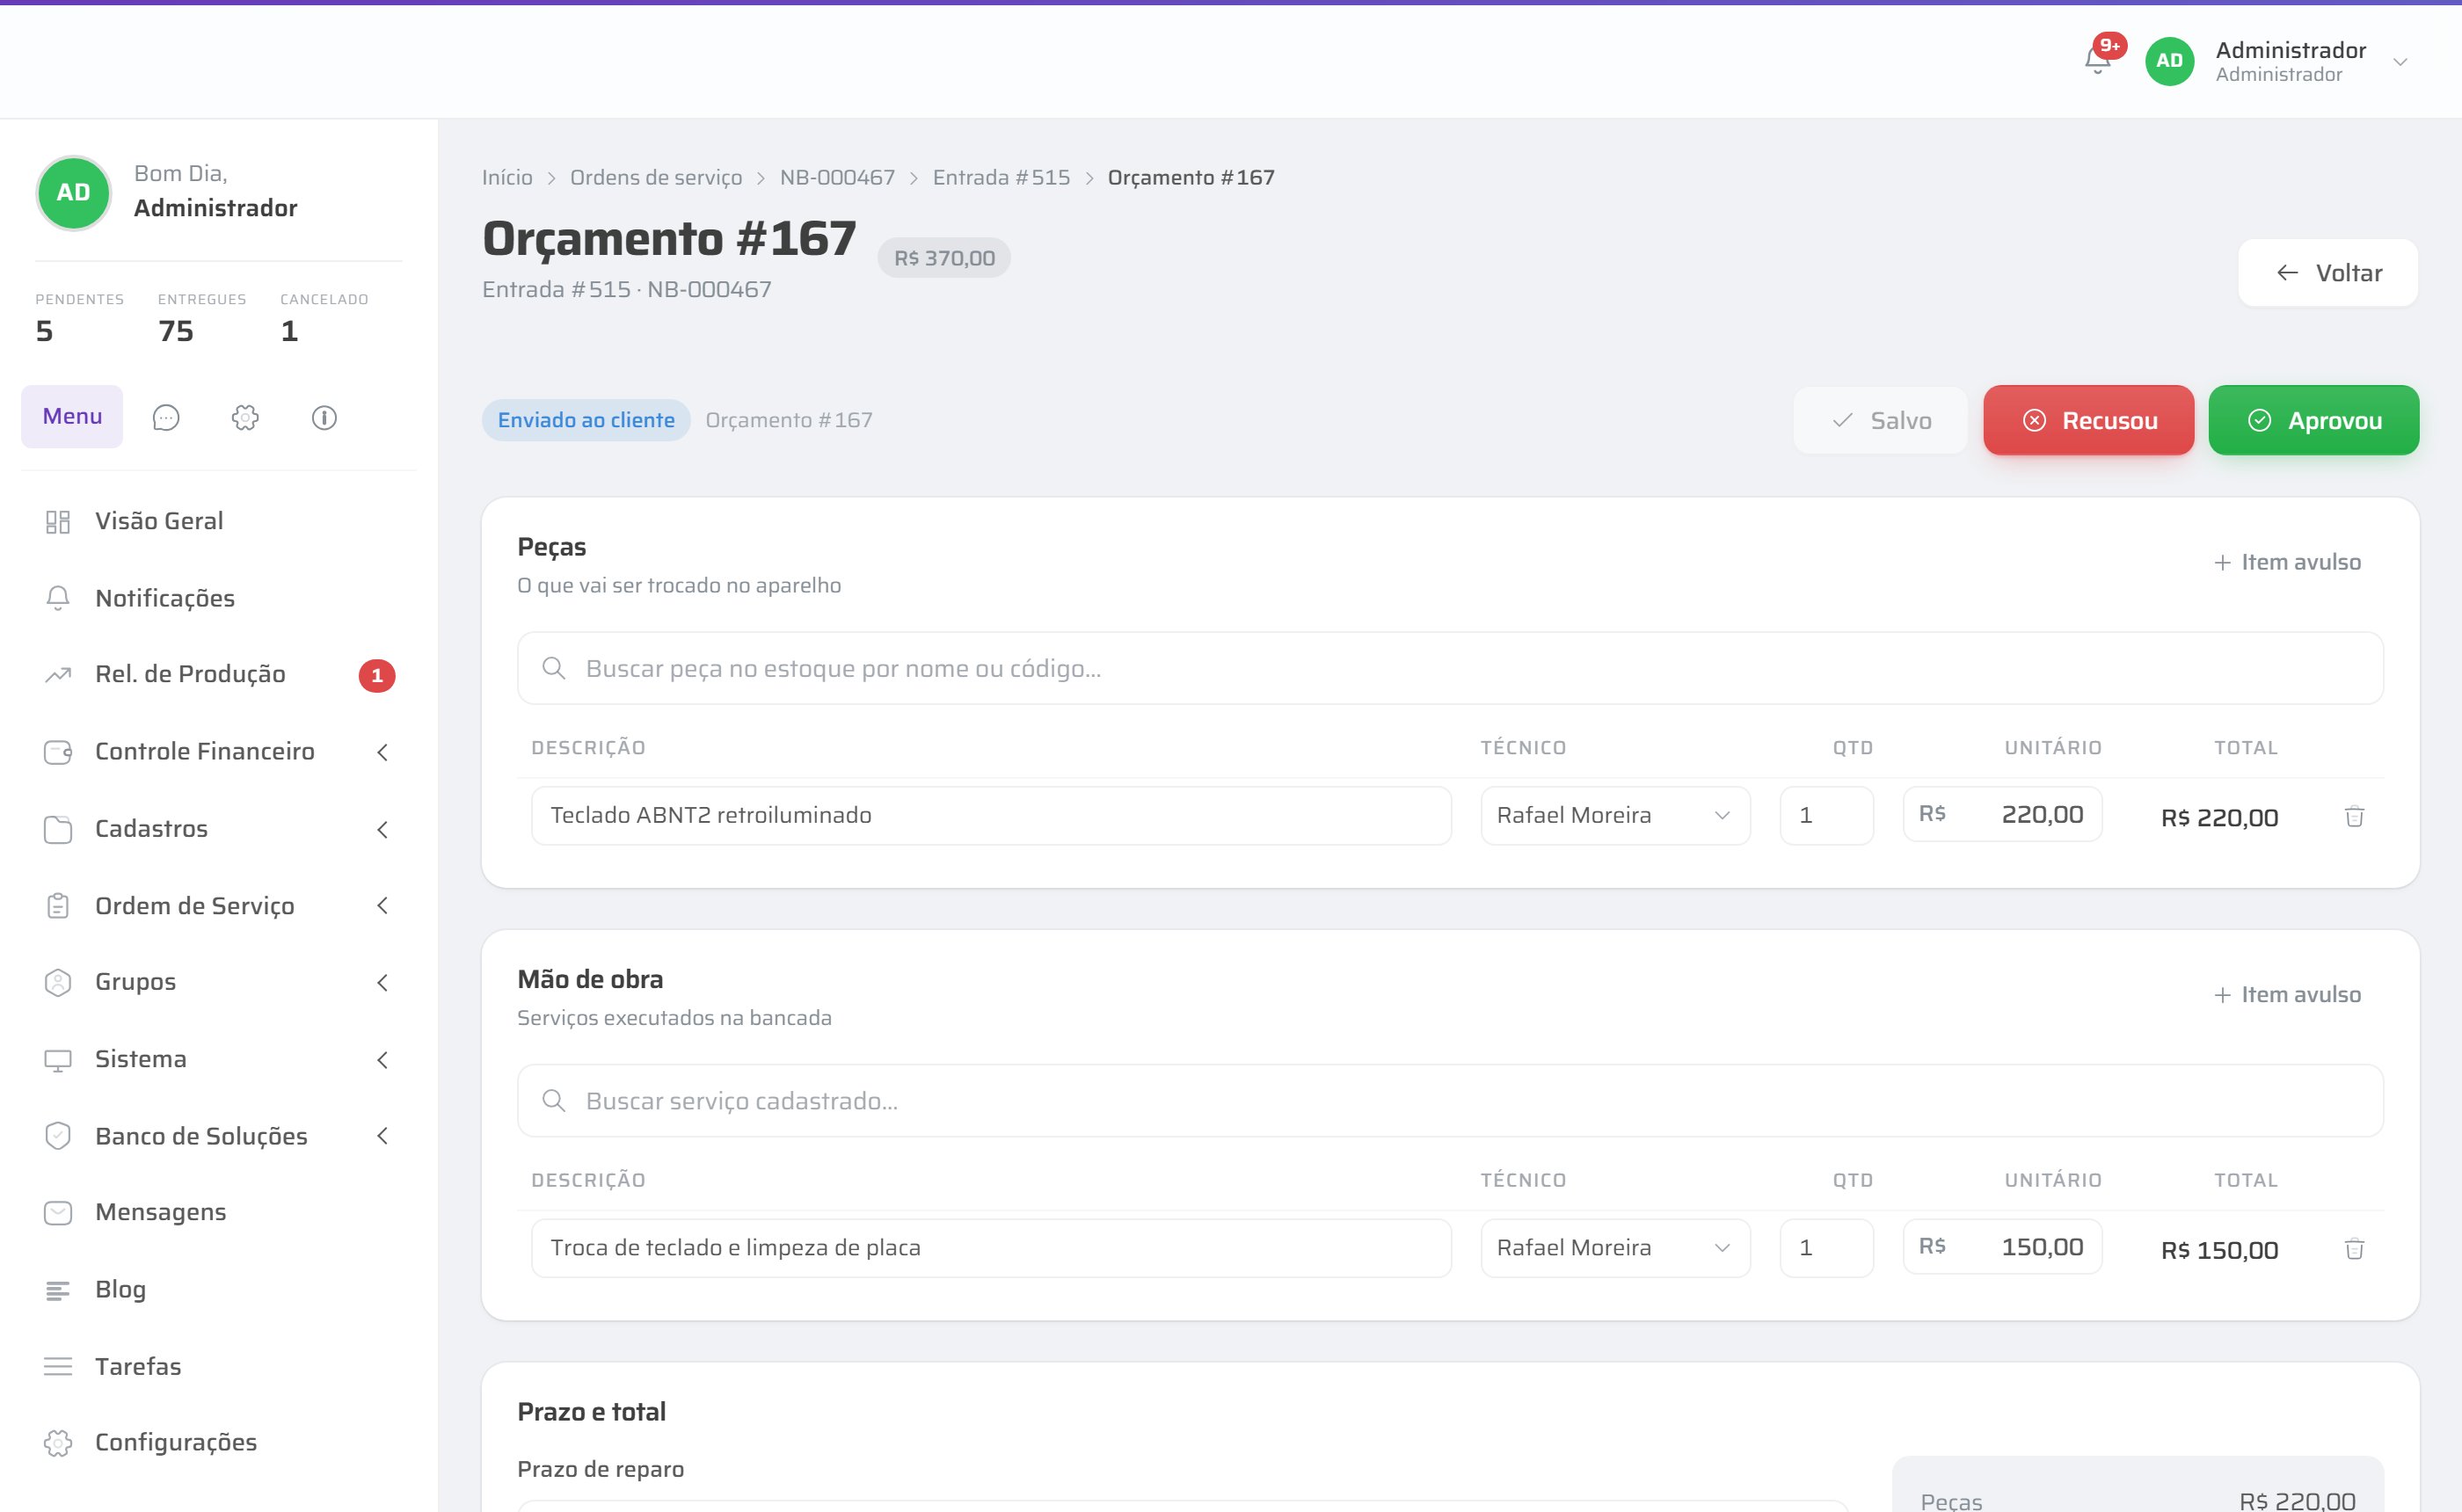Open technician dropdown for Teclado ABNT2 row
Image resolution: width=2462 pixels, height=1512 pixels.
click(x=1615, y=816)
